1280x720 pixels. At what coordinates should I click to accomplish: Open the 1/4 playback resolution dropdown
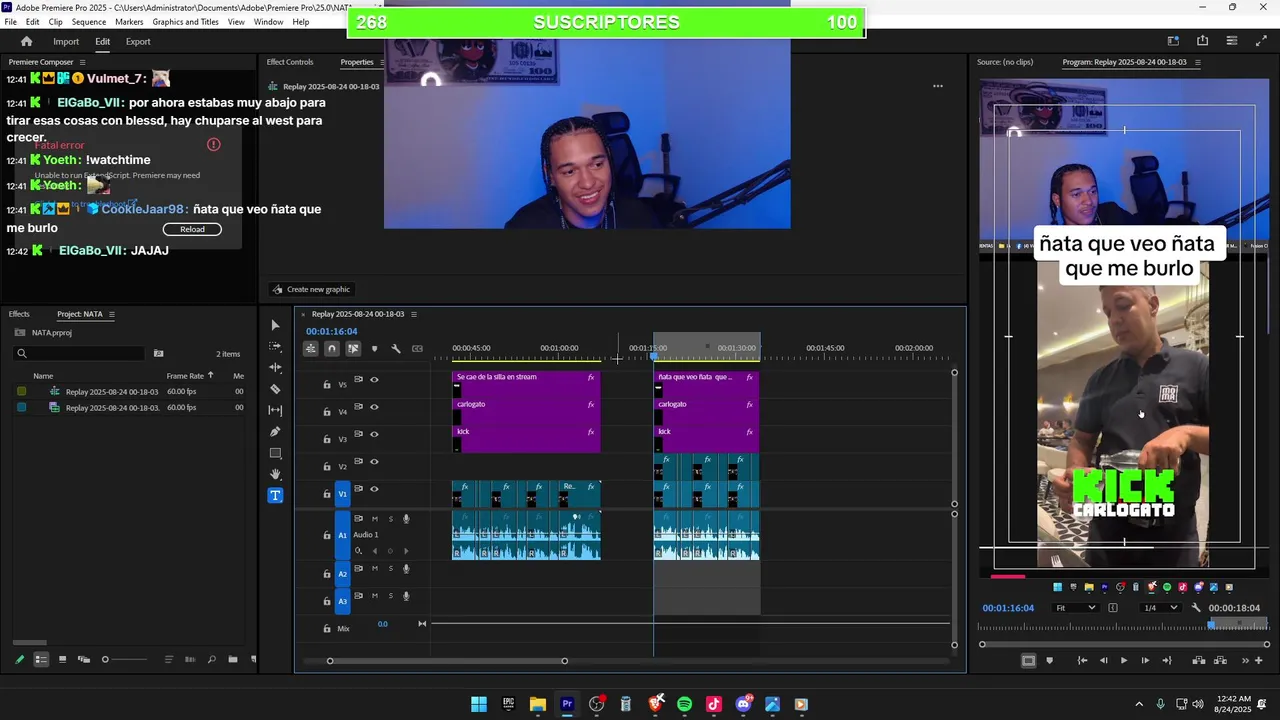1161,608
